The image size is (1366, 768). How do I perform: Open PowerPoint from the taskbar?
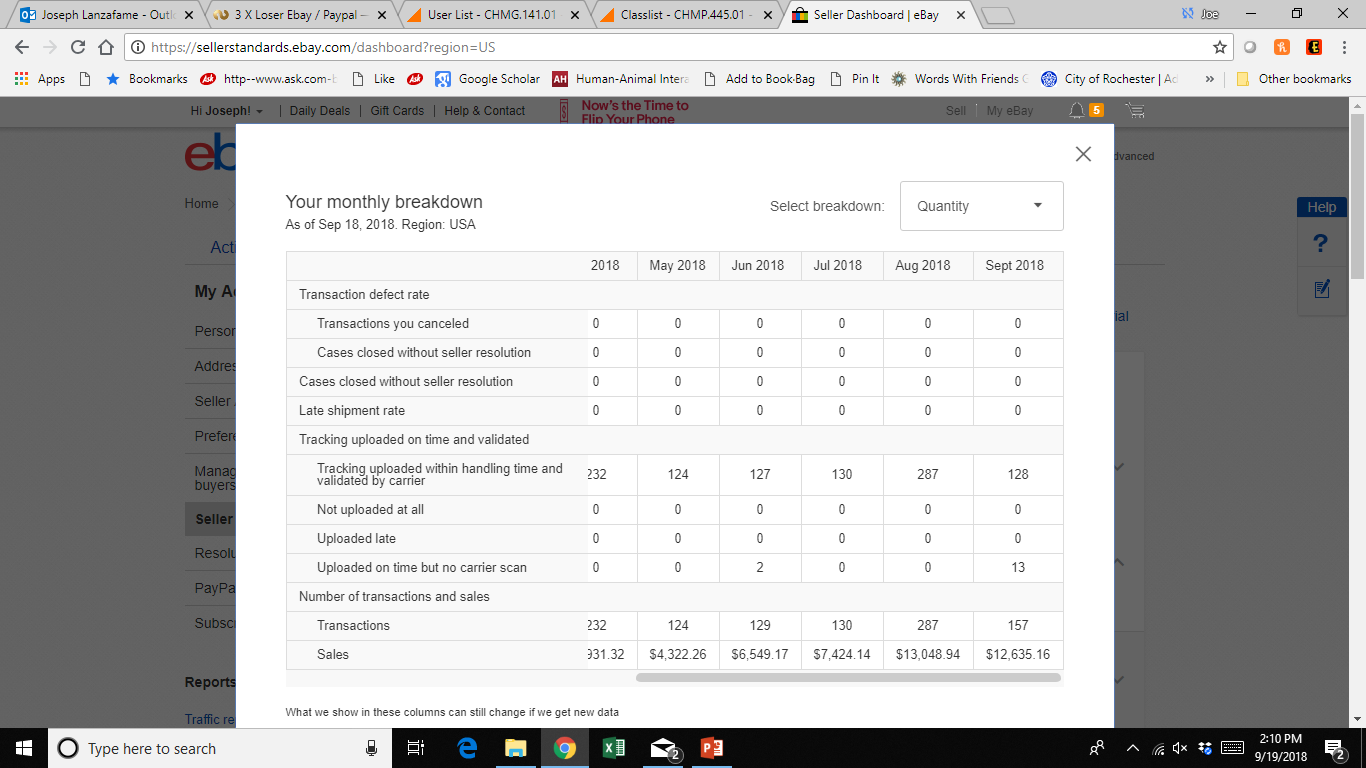click(711, 748)
